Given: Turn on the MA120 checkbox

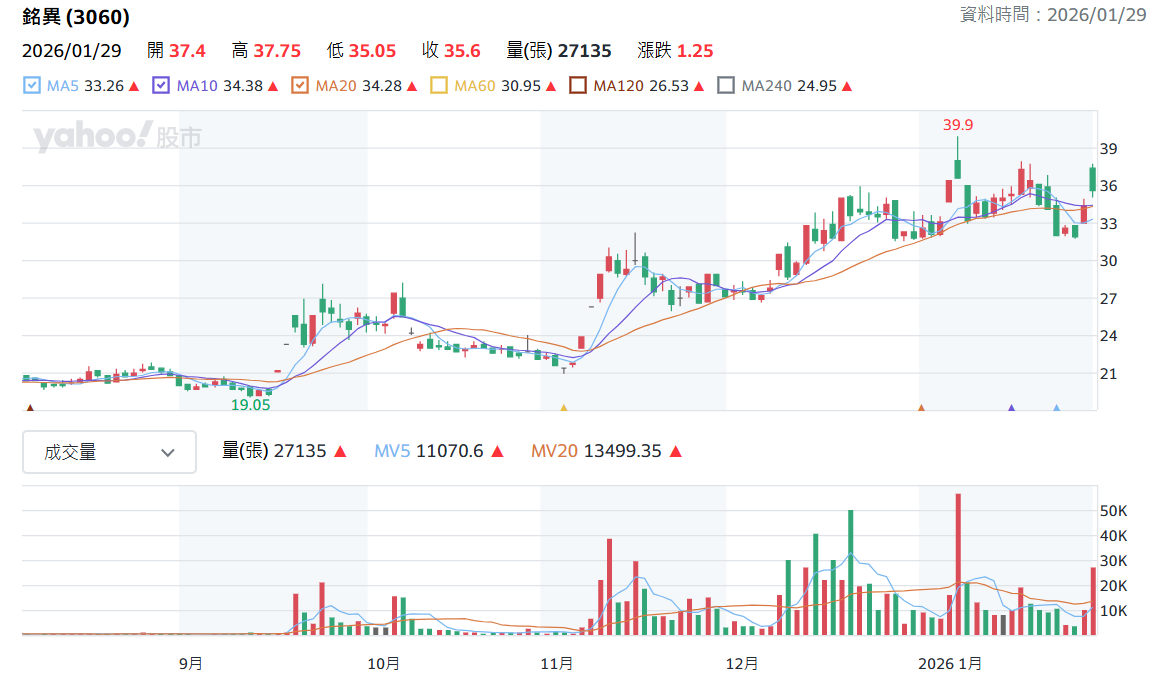Looking at the screenshot, I should [x=578, y=85].
